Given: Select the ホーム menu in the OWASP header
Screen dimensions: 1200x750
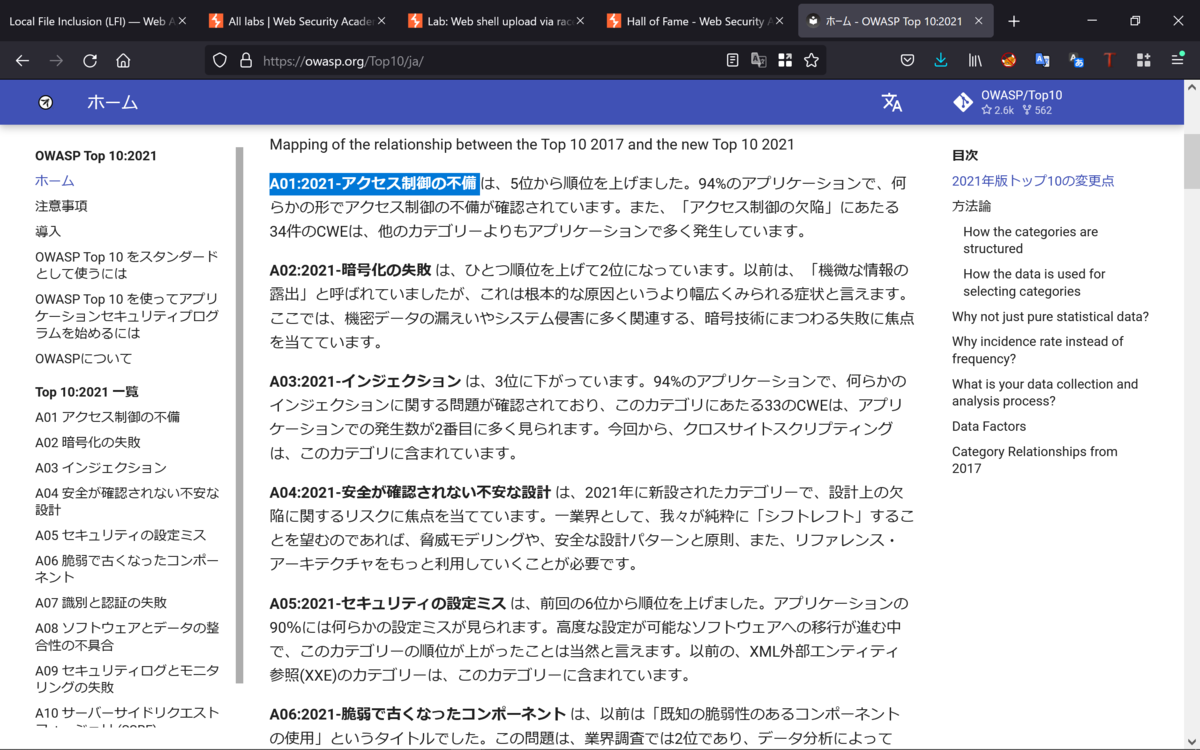Looking at the screenshot, I should (x=112, y=102).
